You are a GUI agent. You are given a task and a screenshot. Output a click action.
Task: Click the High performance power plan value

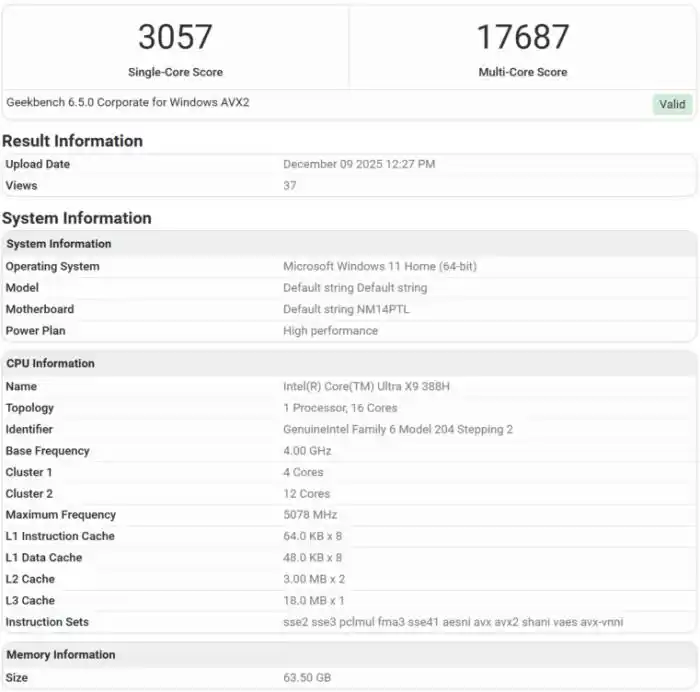[x=330, y=330]
